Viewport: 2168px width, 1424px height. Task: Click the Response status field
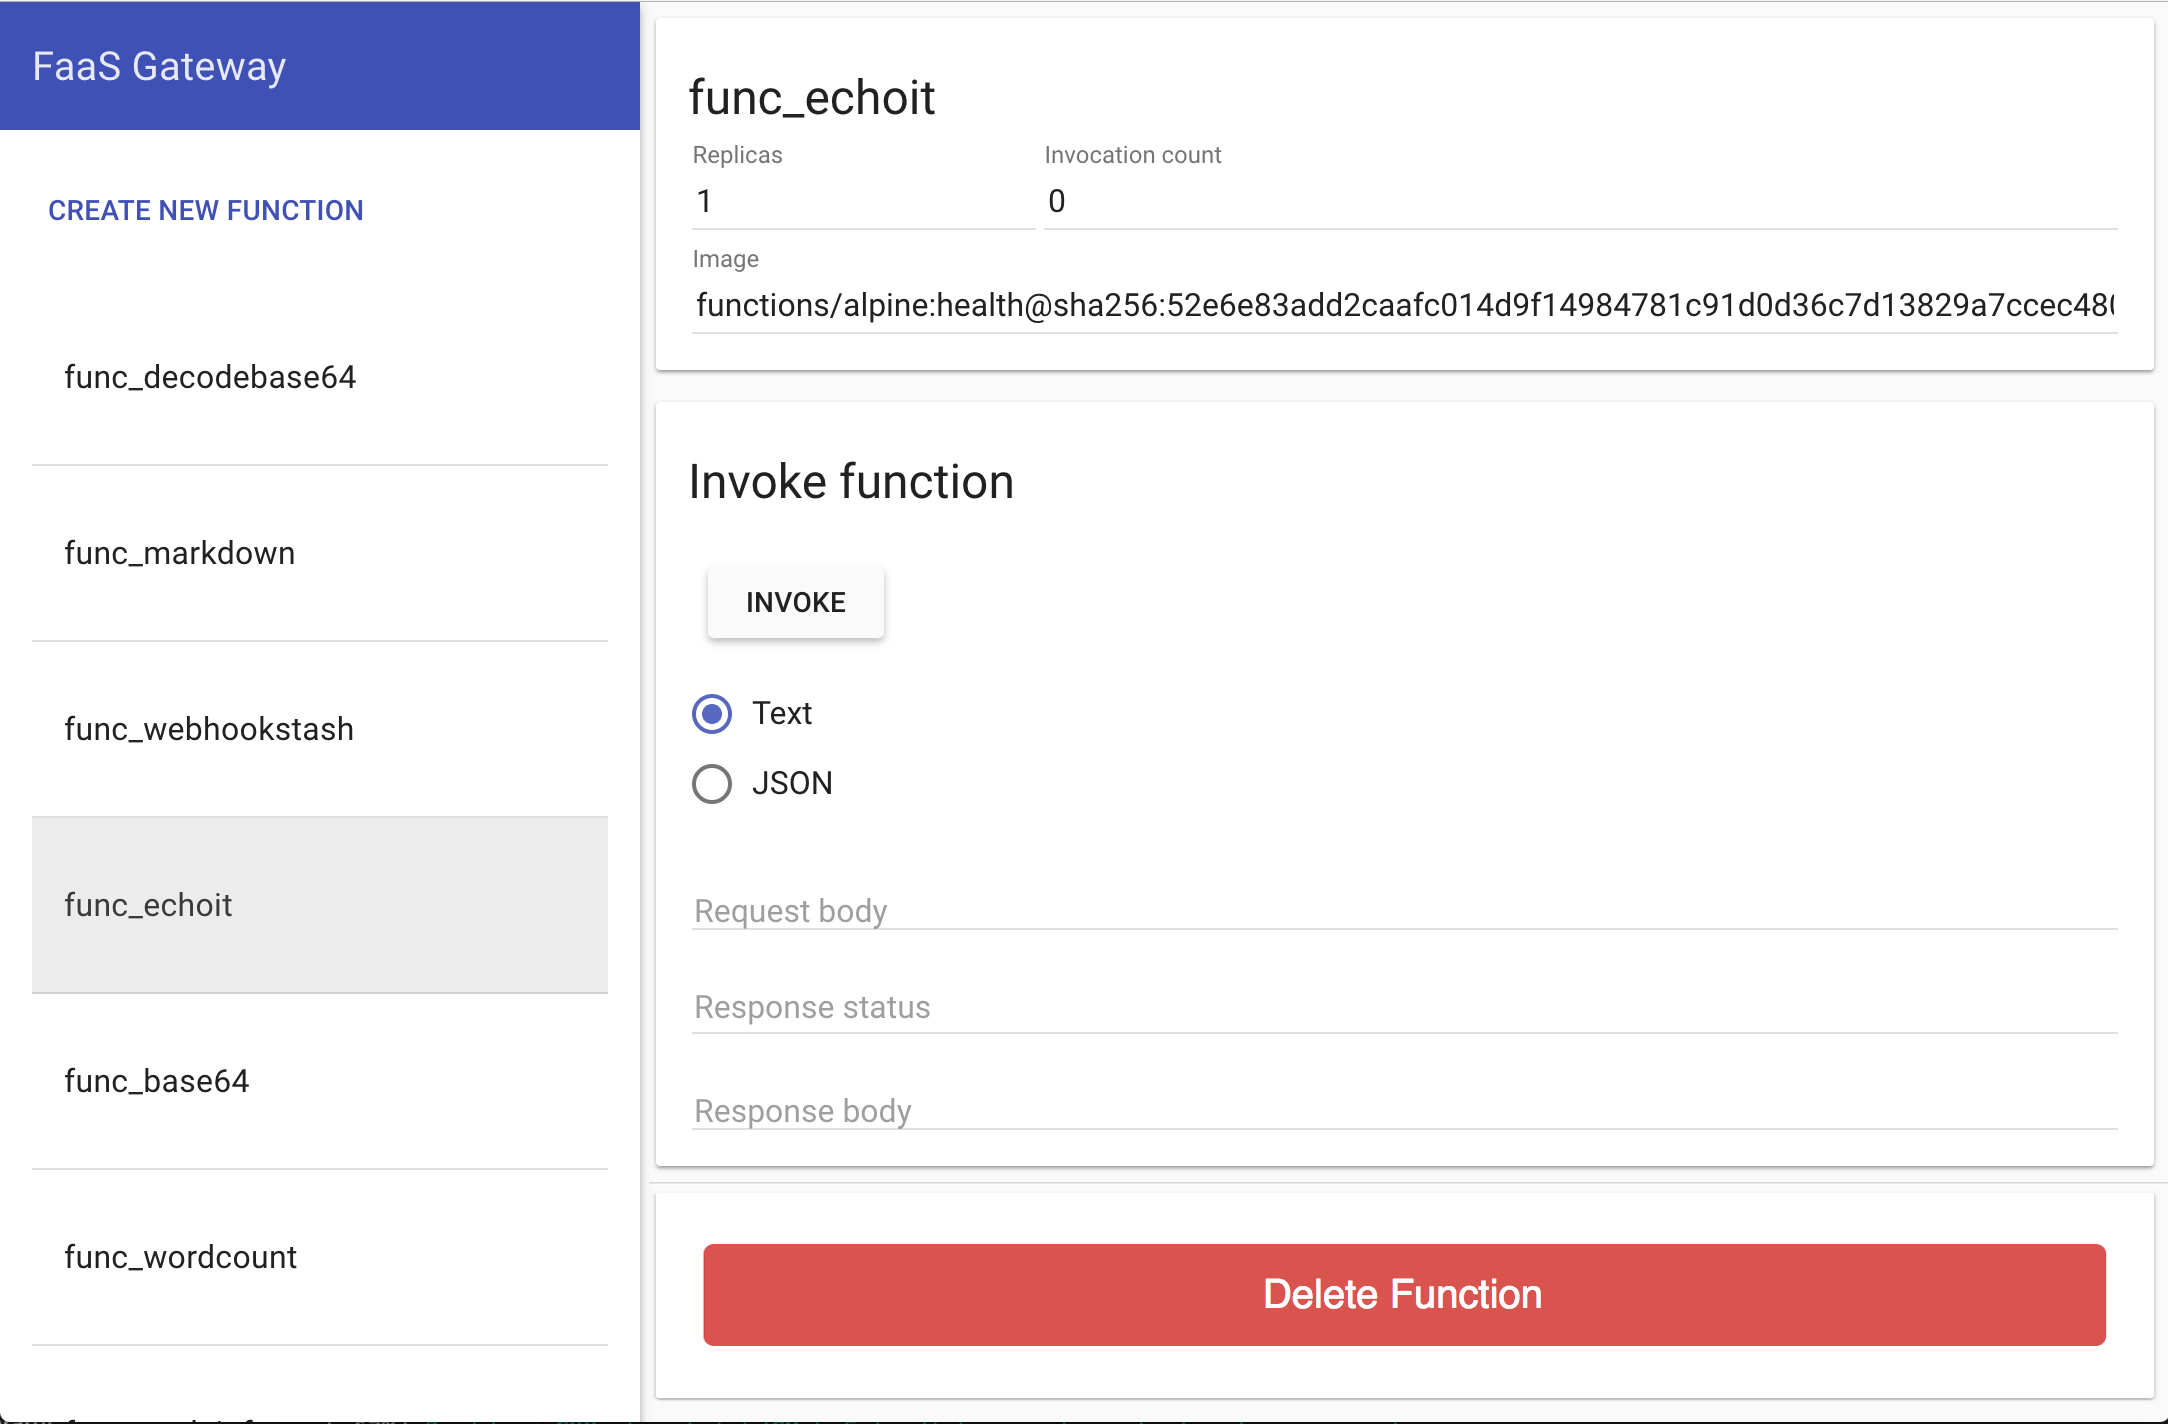tap(1404, 1008)
